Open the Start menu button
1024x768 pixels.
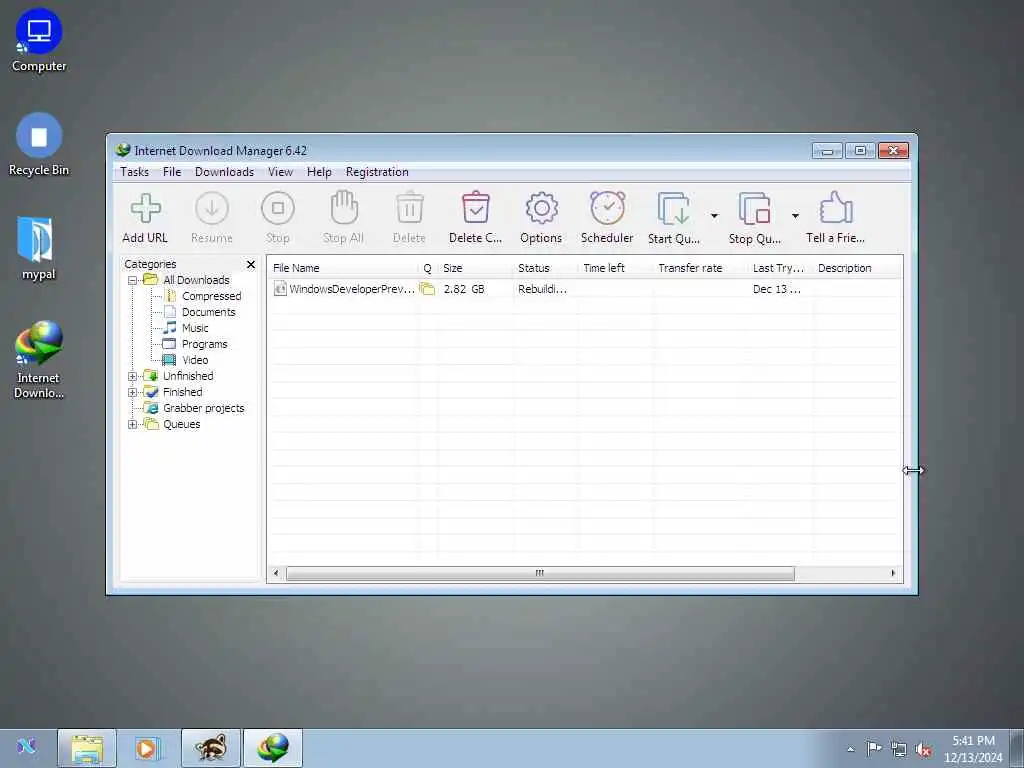pos(26,746)
